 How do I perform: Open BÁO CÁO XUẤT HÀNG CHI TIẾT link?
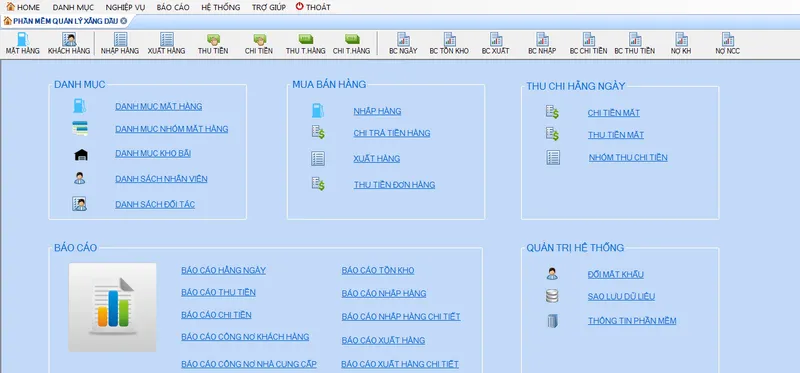pyautogui.click(x=400, y=364)
